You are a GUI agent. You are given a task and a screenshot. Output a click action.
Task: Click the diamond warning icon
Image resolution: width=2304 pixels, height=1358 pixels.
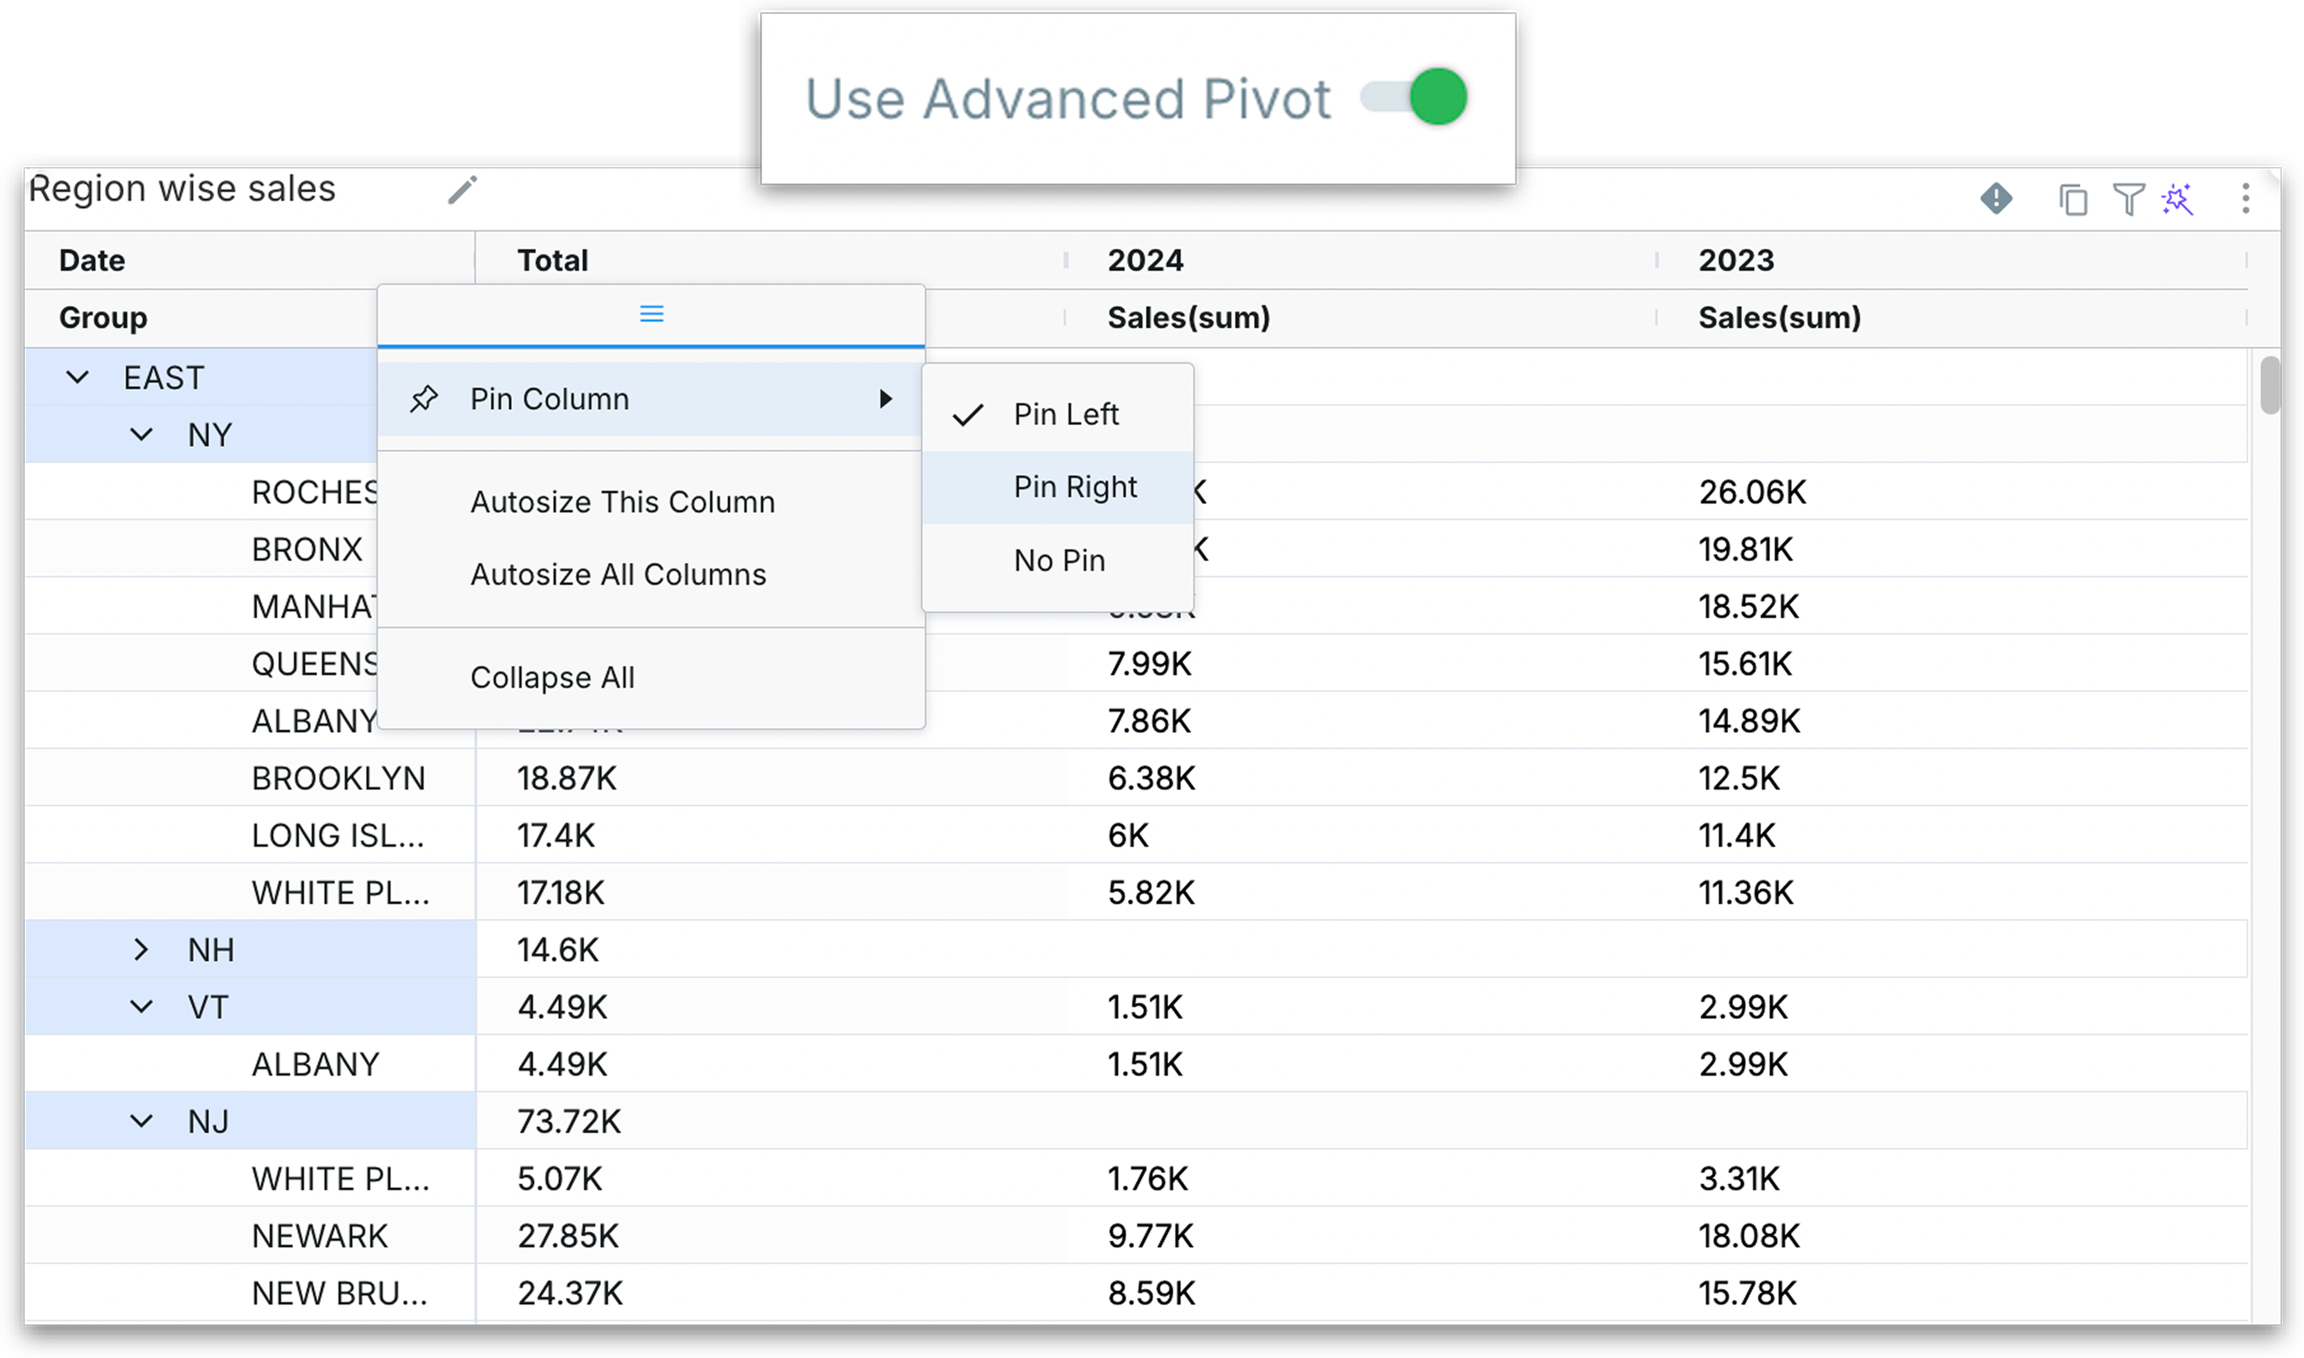click(1996, 198)
